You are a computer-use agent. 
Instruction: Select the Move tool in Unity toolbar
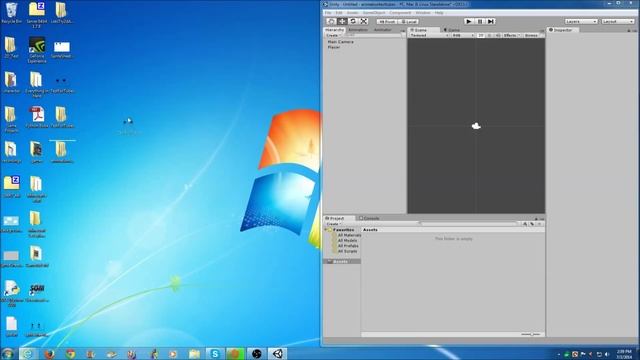[x=342, y=21]
